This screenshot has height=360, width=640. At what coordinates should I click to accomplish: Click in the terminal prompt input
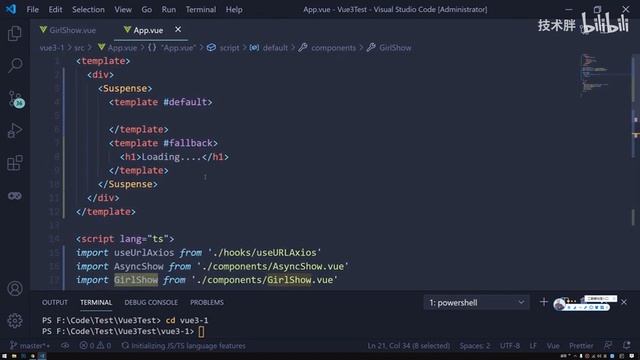pyautogui.click(x=201, y=331)
